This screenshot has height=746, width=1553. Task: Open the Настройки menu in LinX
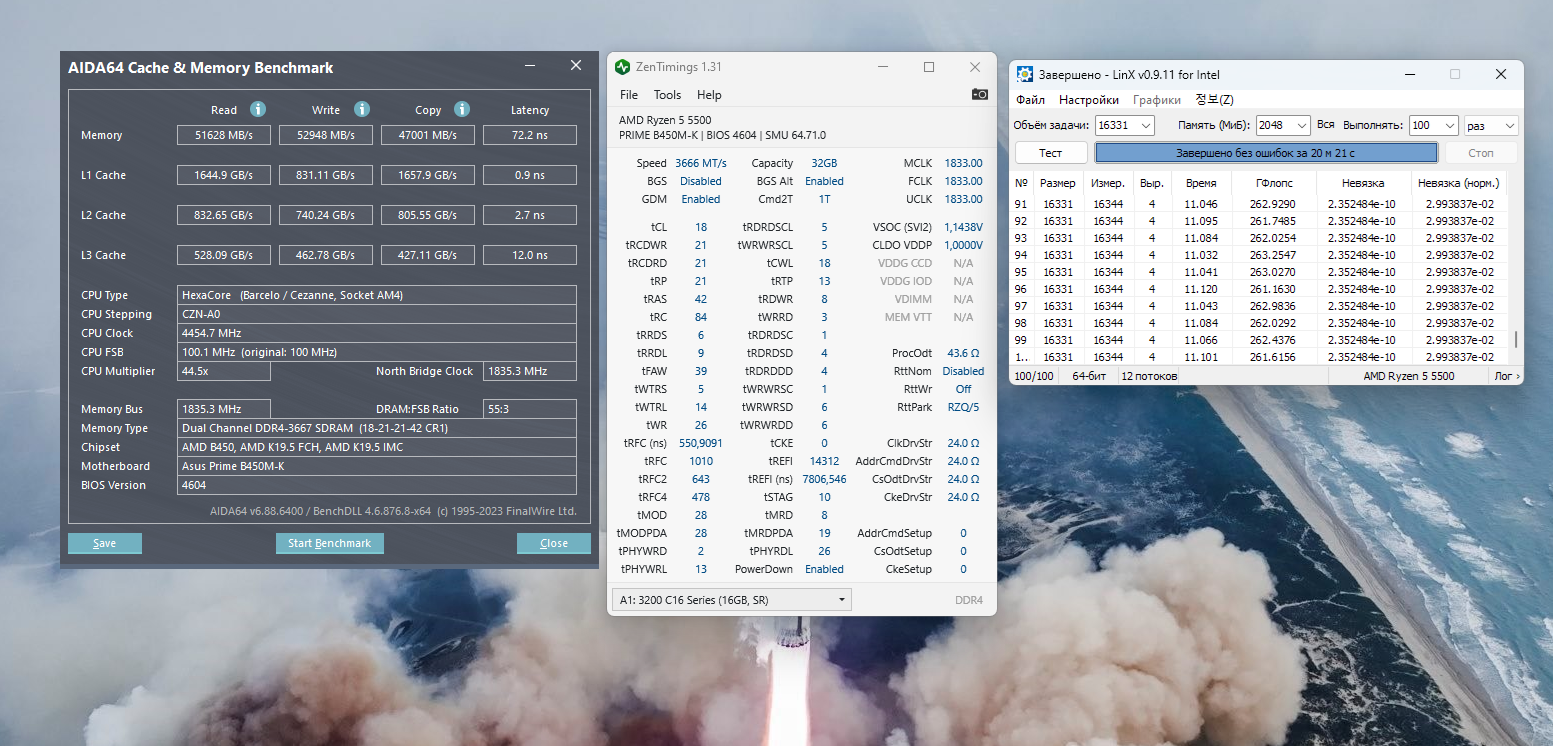pyautogui.click(x=1089, y=100)
